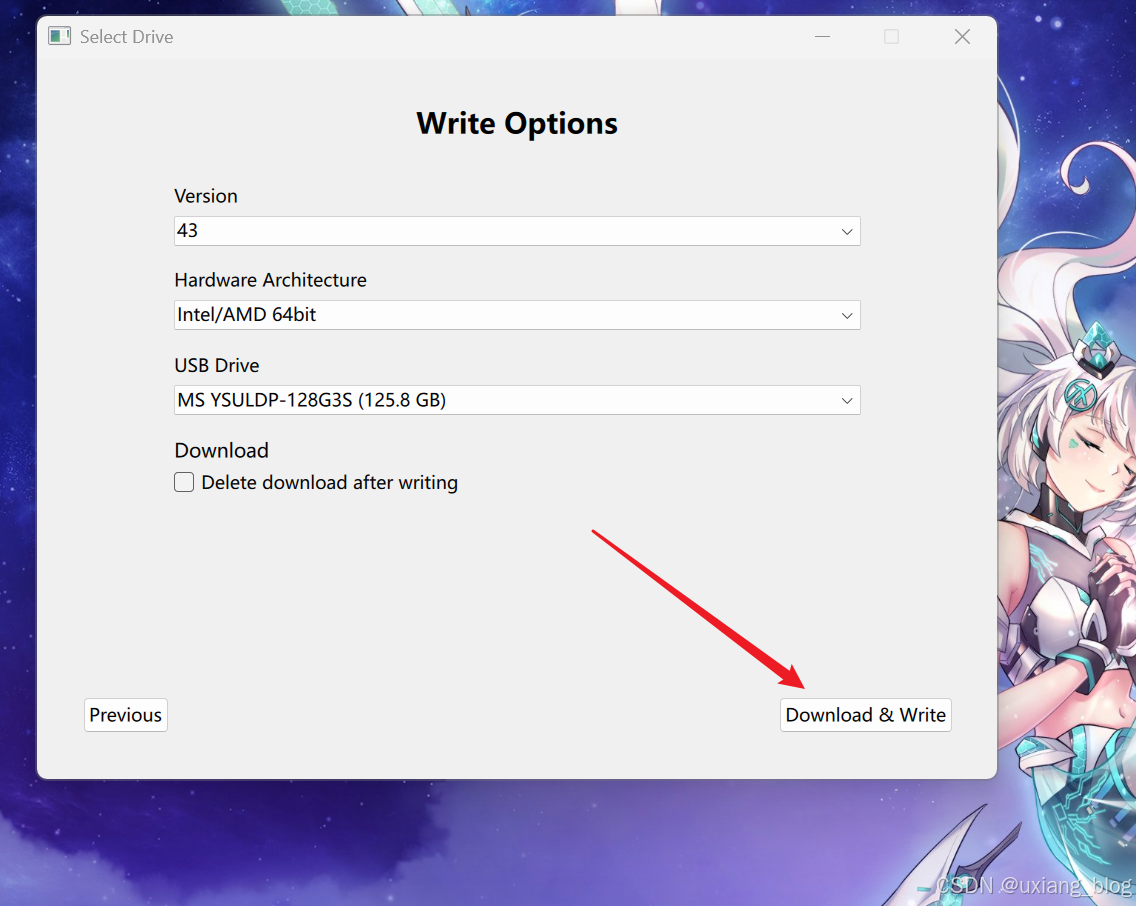Click the USB Drive label
The height and width of the screenshot is (906, 1136).
point(217,366)
